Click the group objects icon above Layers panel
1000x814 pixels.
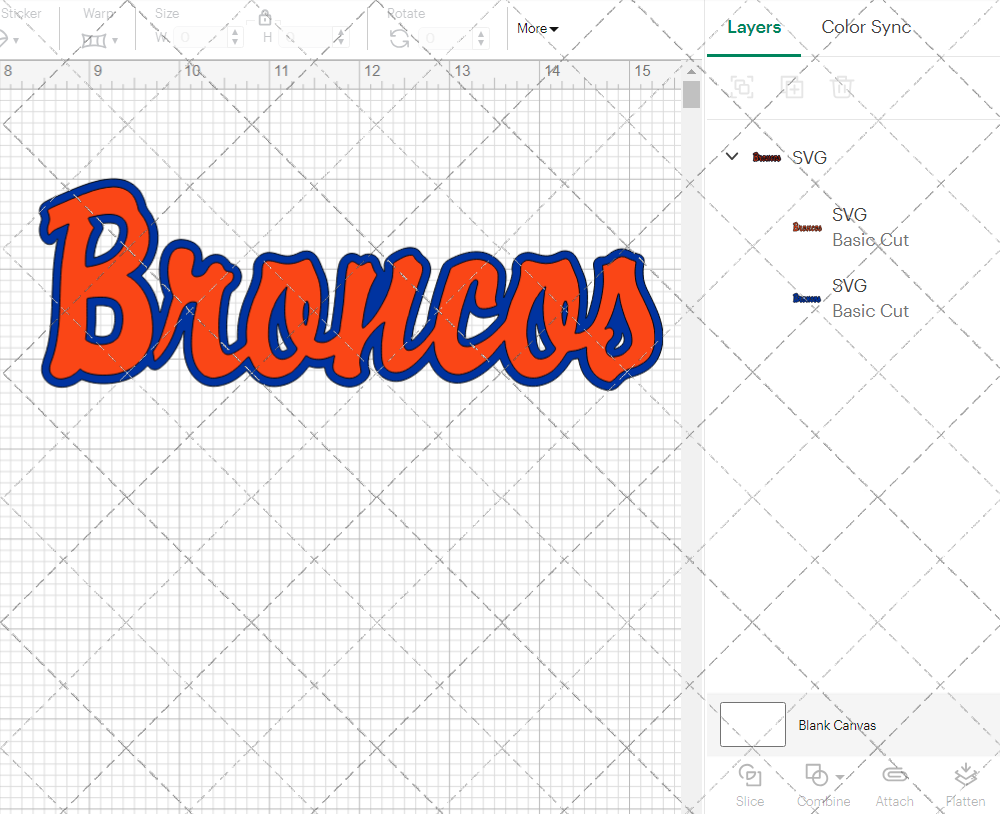click(x=742, y=87)
